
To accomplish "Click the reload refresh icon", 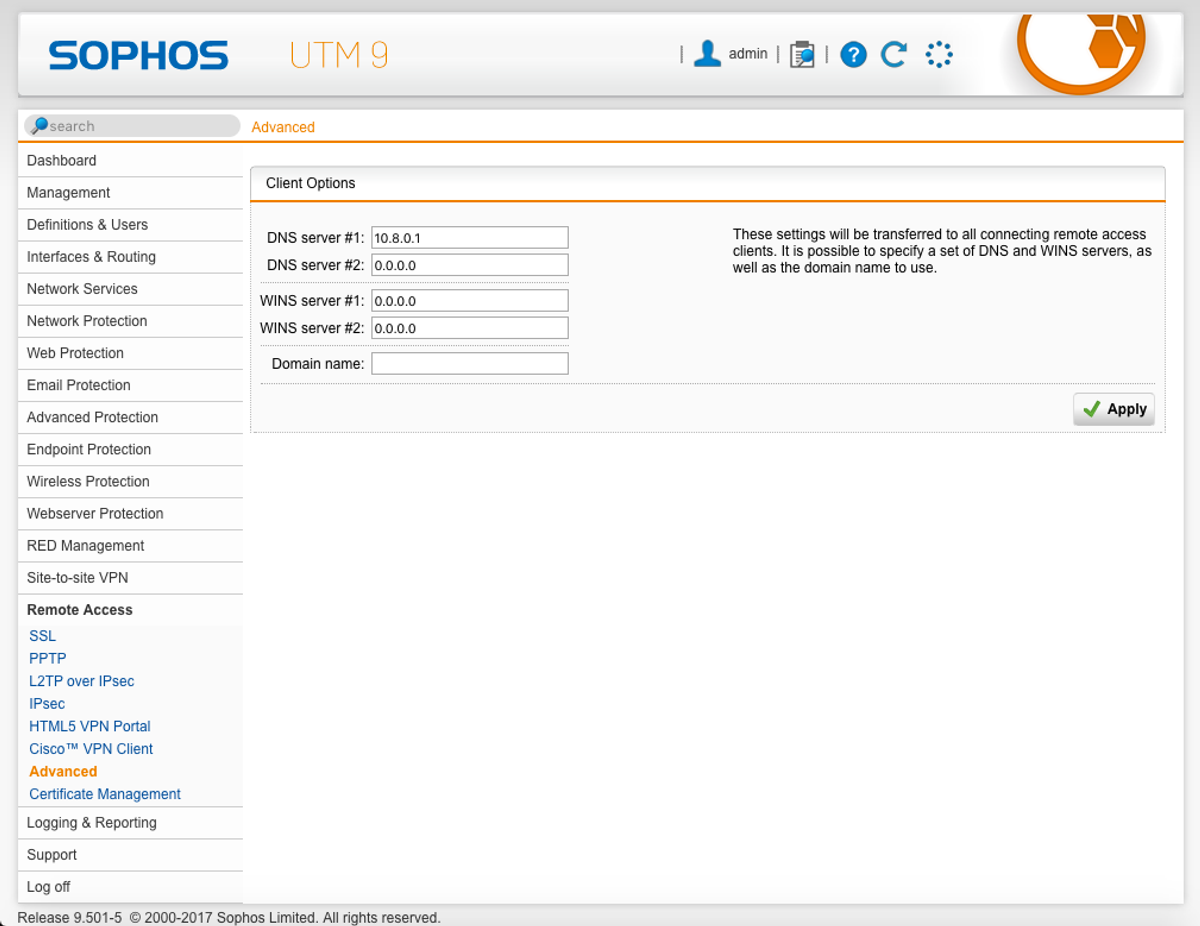I will [x=894, y=54].
